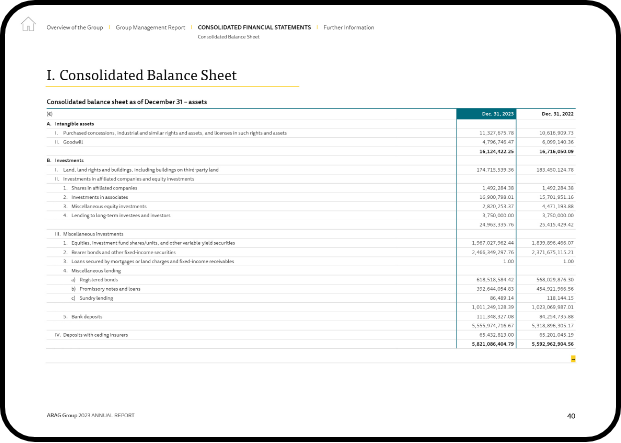
Task: Click the 'Dec. 31, 2022' column header
Action: pyautogui.click(x=557, y=114)
